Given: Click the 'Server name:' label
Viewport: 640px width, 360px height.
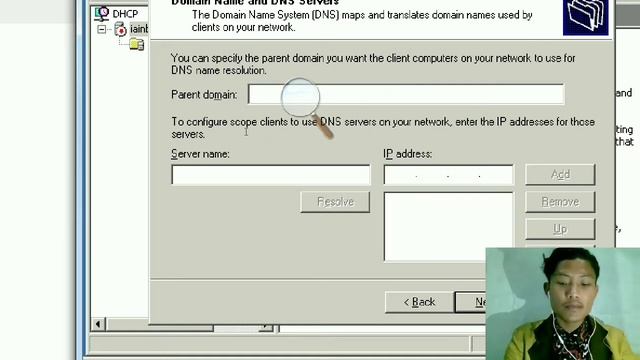Looking at the screenshot, I should (200, 154).
